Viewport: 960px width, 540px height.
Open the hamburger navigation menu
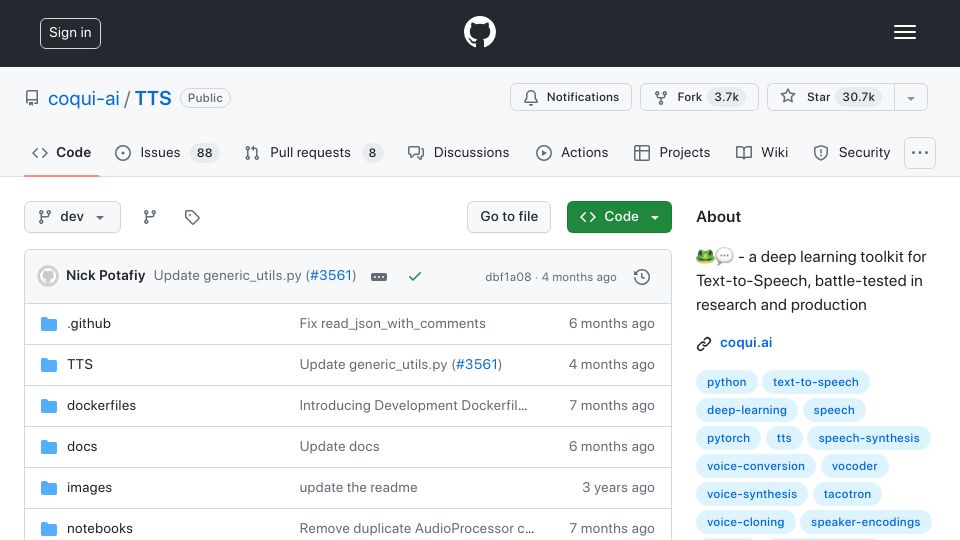904,32
